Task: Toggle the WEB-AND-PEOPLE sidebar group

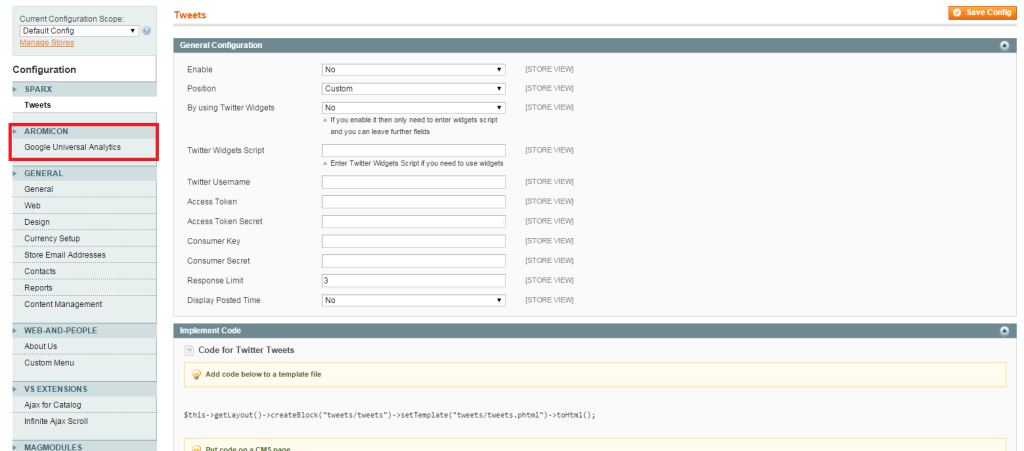Action: (84, 331)
